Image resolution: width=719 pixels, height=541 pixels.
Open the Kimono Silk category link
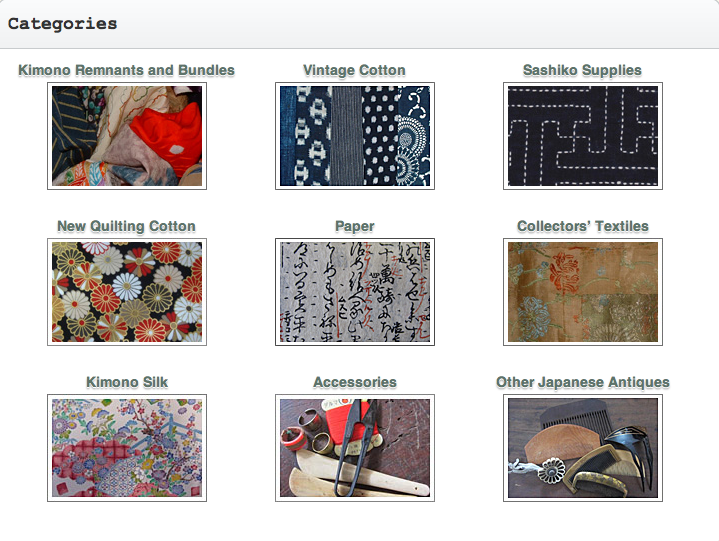(127, 382)
